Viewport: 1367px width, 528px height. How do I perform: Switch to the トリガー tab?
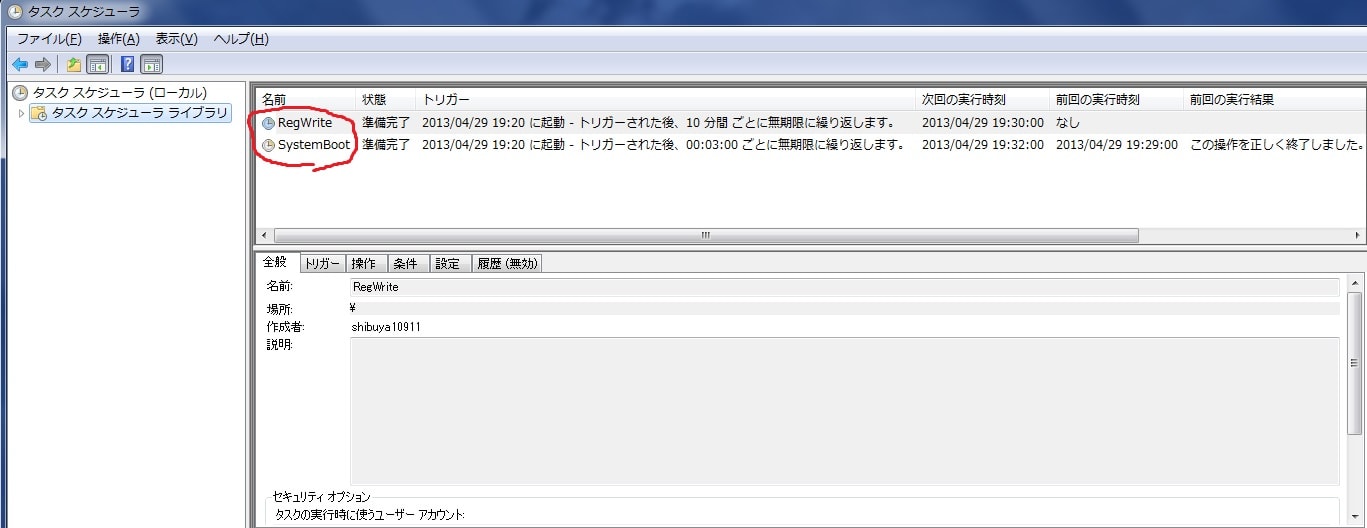[x=322, y=264]
